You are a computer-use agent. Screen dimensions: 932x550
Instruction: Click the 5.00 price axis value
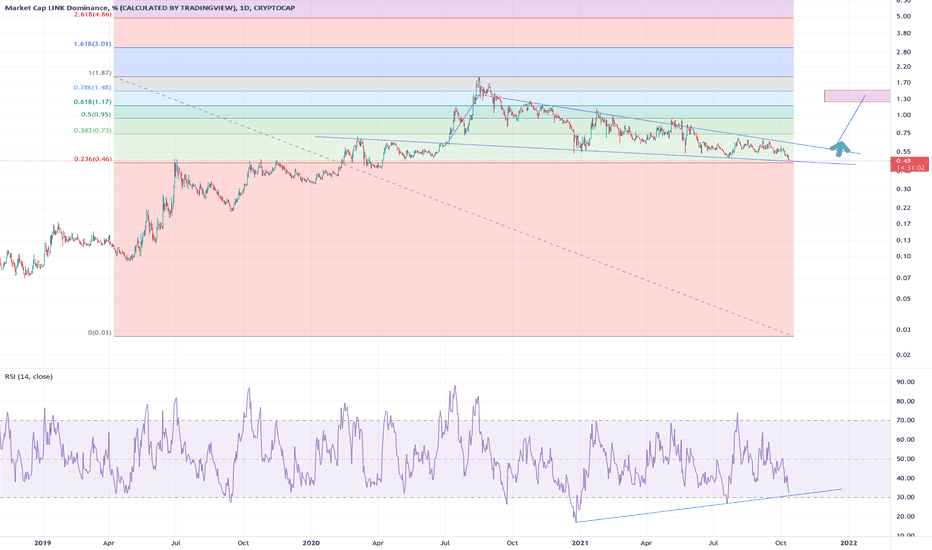[903, 16]
